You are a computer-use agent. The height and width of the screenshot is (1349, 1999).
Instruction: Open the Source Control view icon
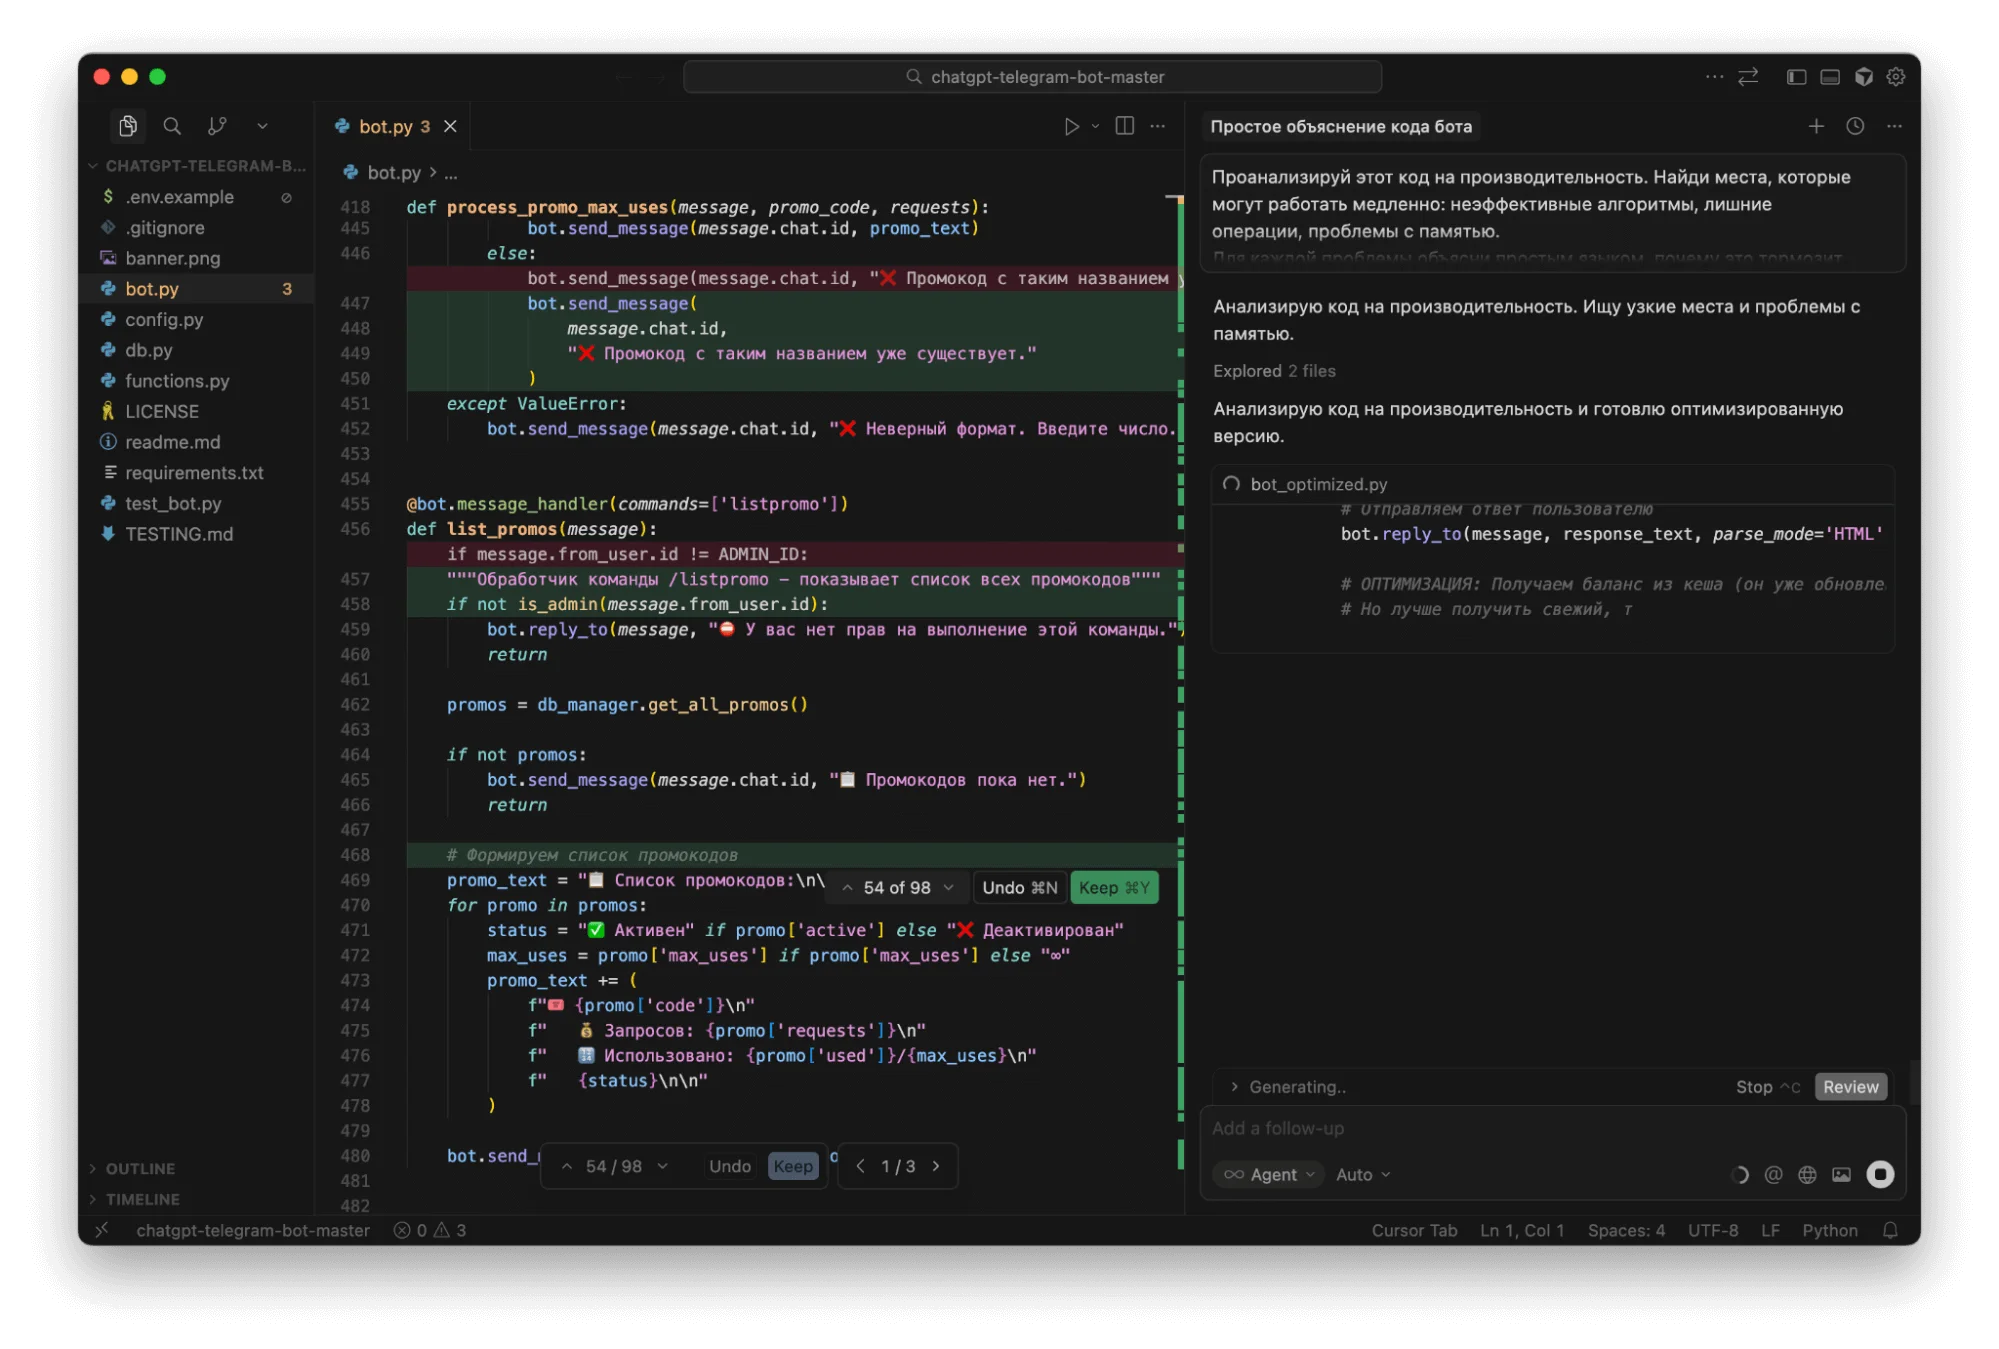[x=217, y=126]
